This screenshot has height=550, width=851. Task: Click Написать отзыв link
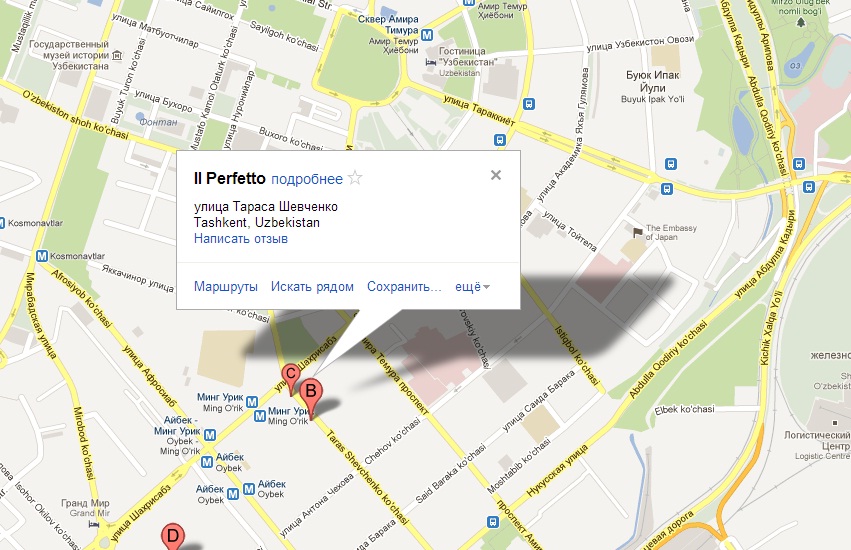[240, 238]
